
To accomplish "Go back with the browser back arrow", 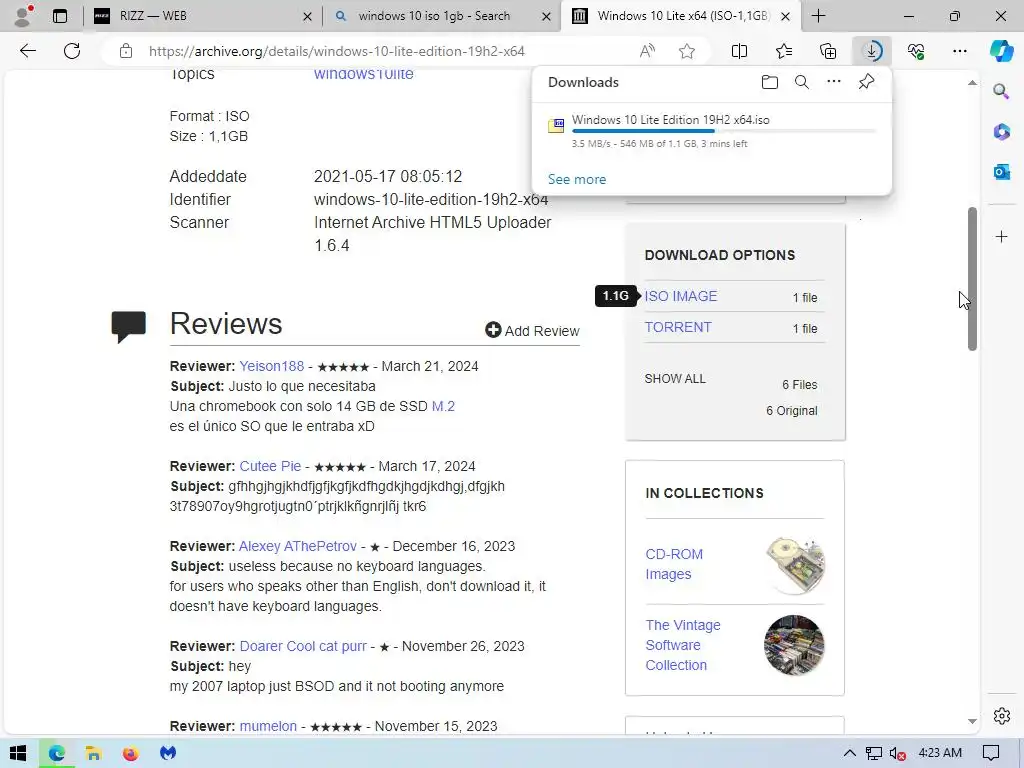I will pos(27,51).
